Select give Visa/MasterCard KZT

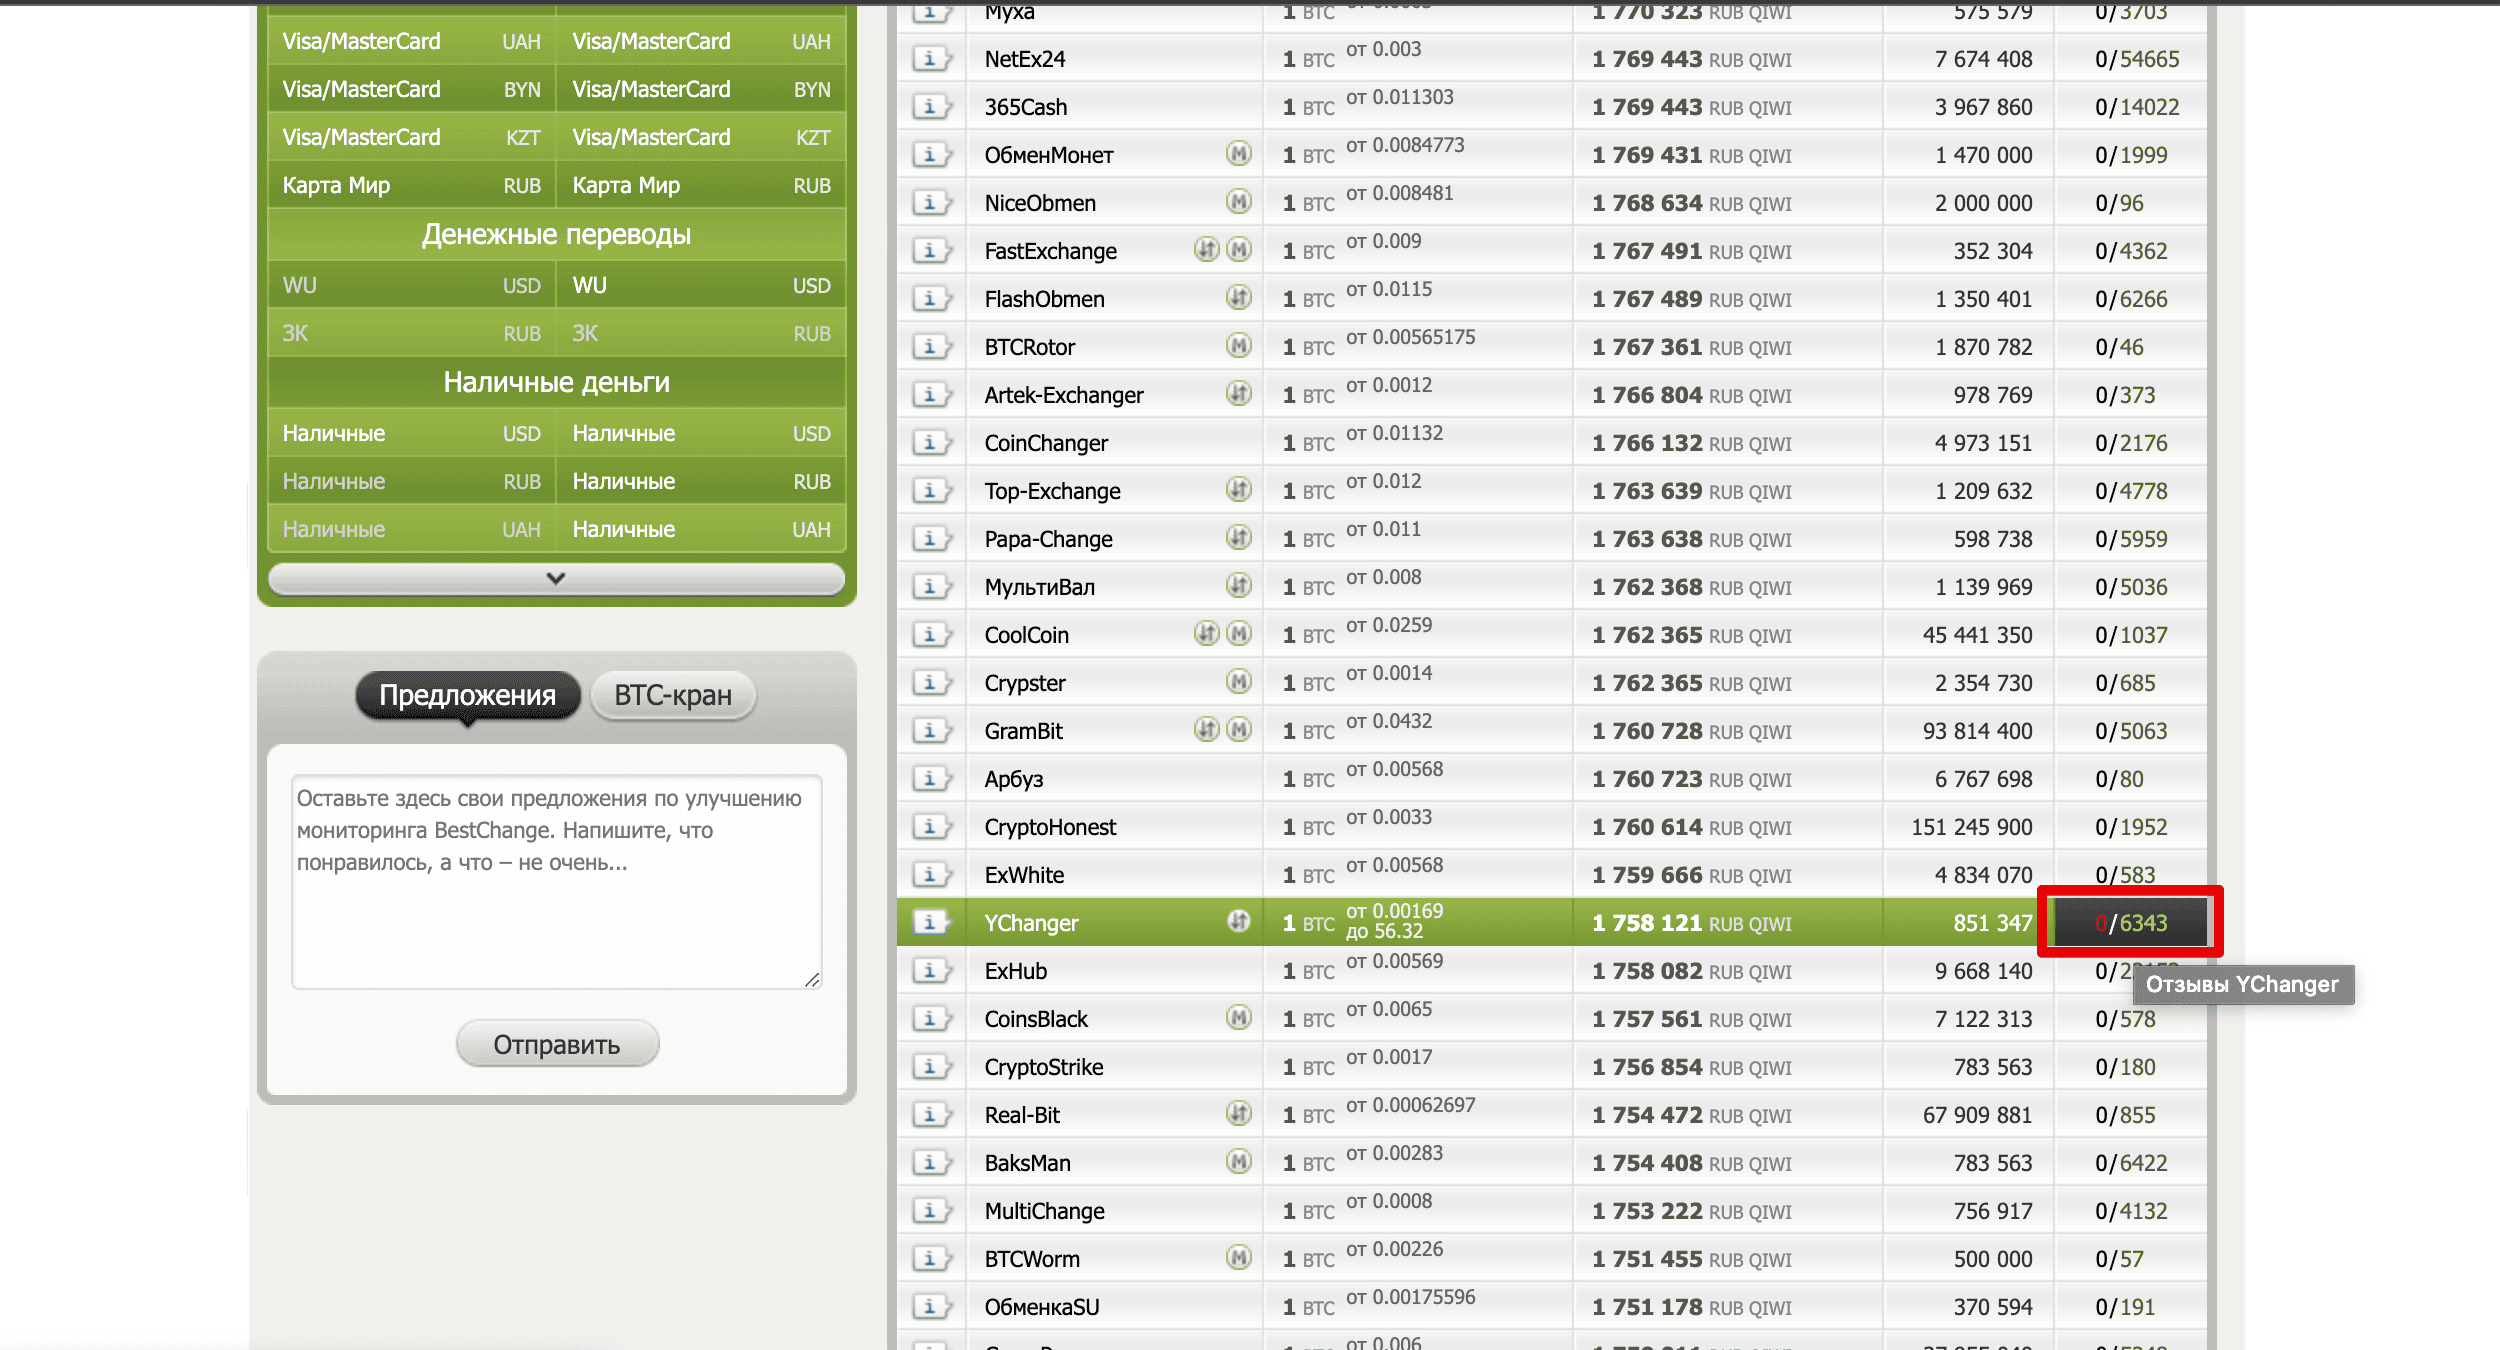(x=411, y=138)
